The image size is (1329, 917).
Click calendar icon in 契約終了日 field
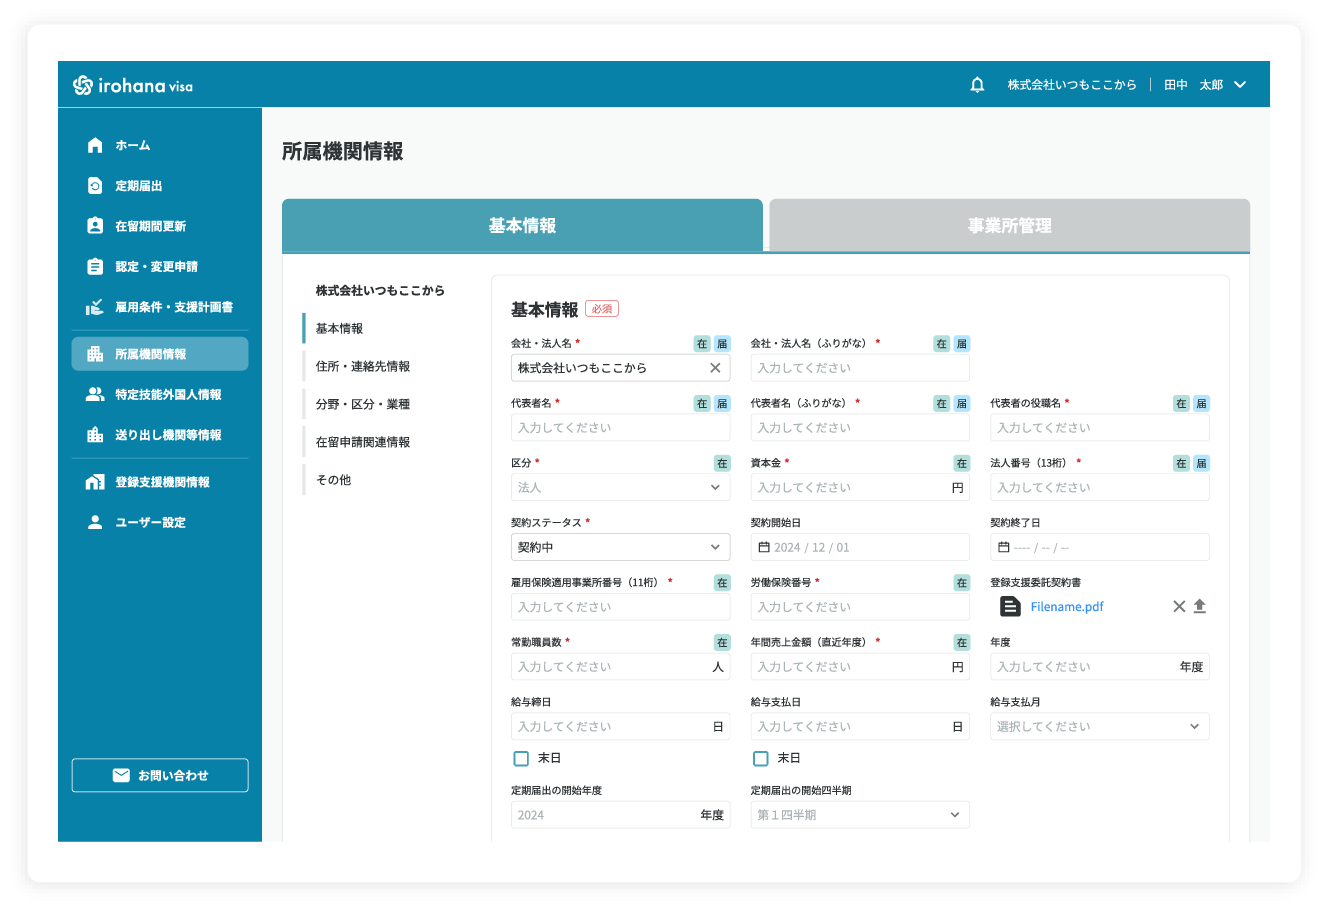point(1004,548)
